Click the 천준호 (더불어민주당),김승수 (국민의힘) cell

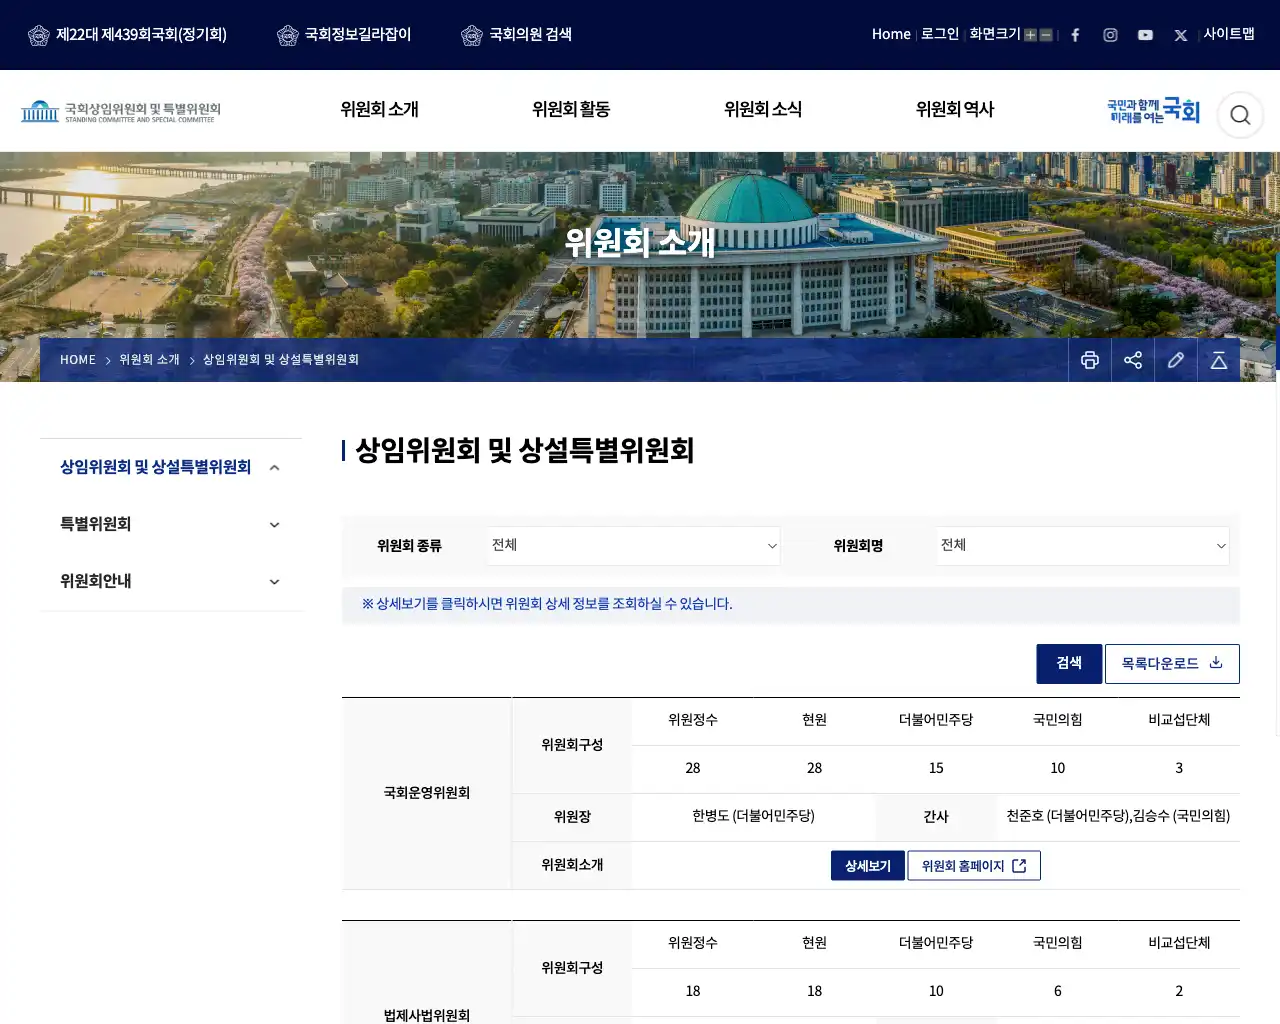coord(1118,817)
